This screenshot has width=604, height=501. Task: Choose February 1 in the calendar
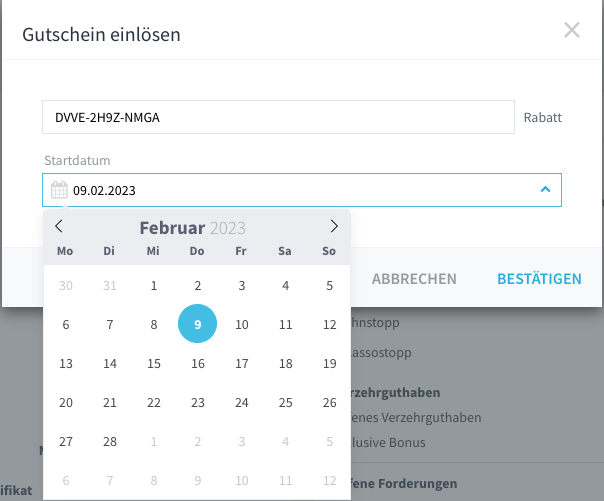154,285
